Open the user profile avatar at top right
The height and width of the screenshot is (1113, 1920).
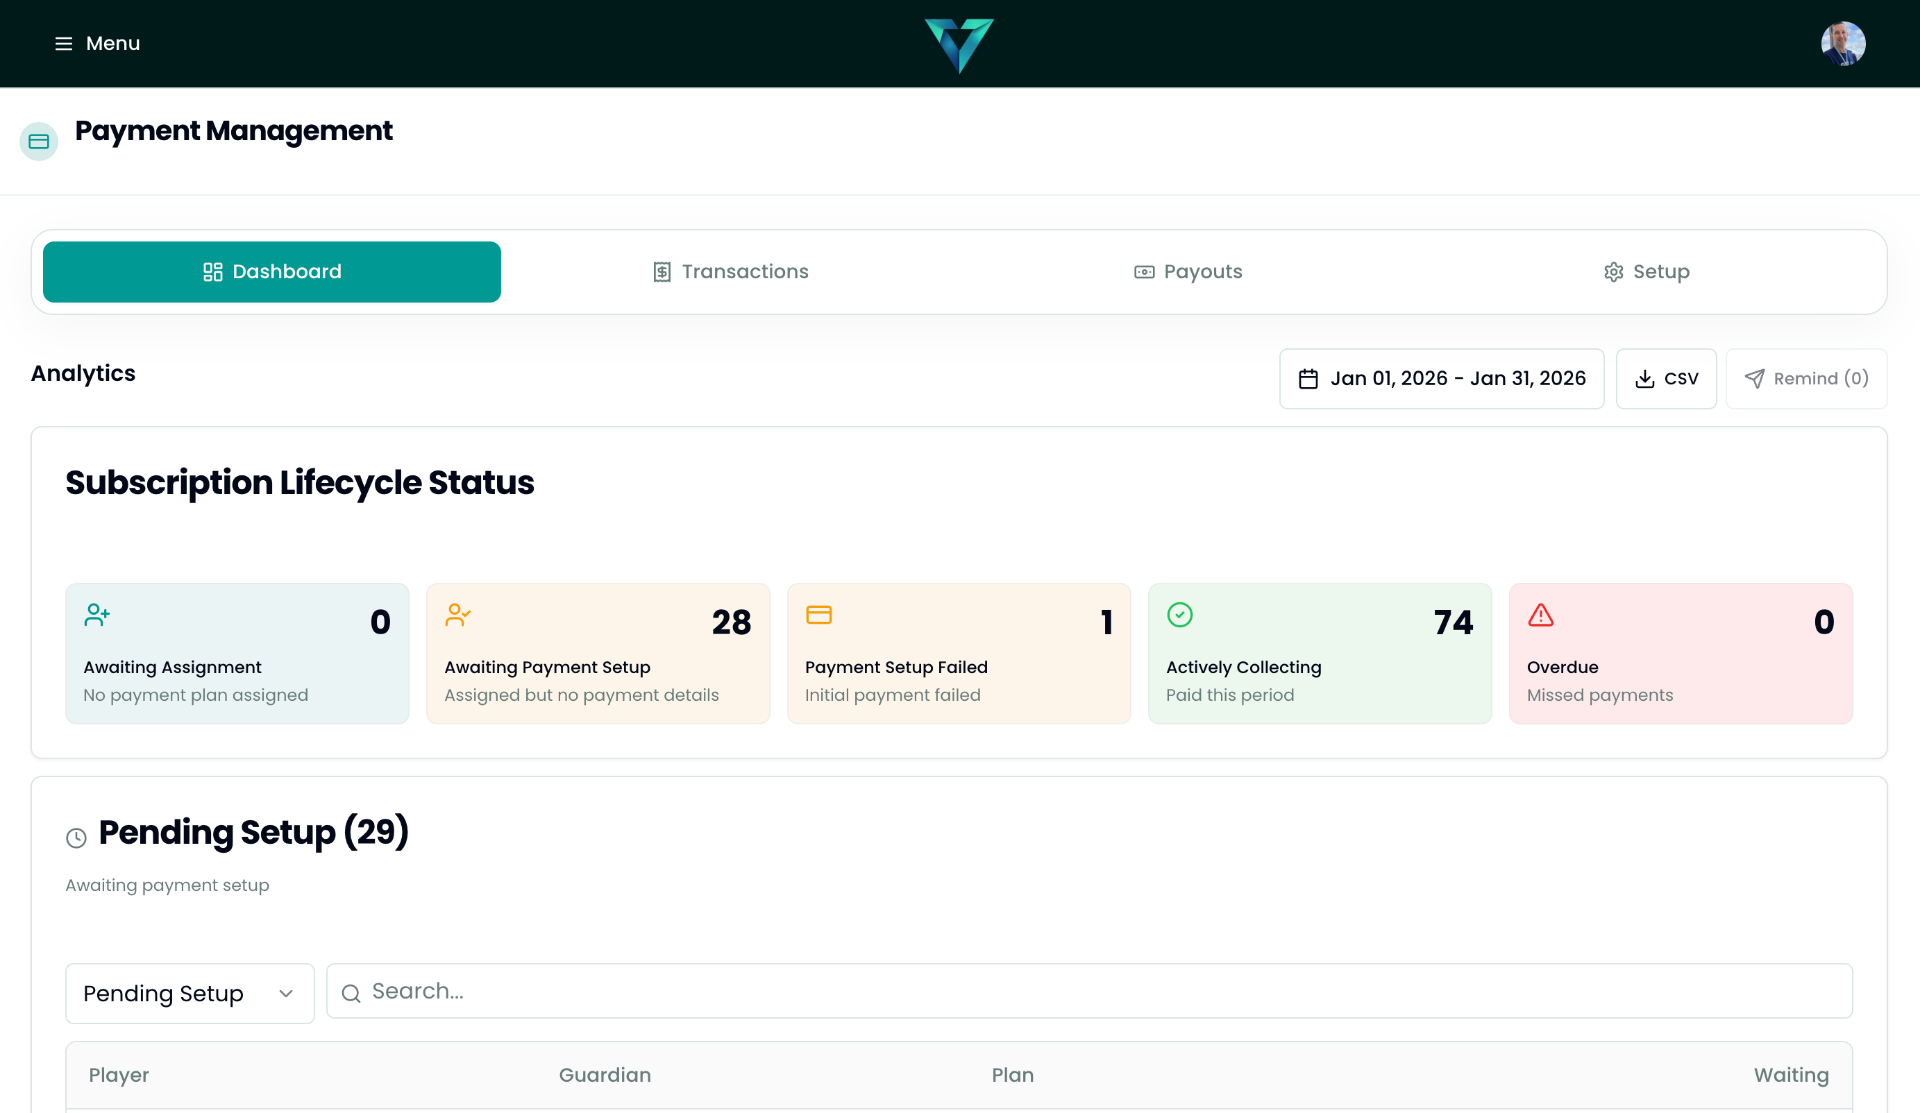1843,43
